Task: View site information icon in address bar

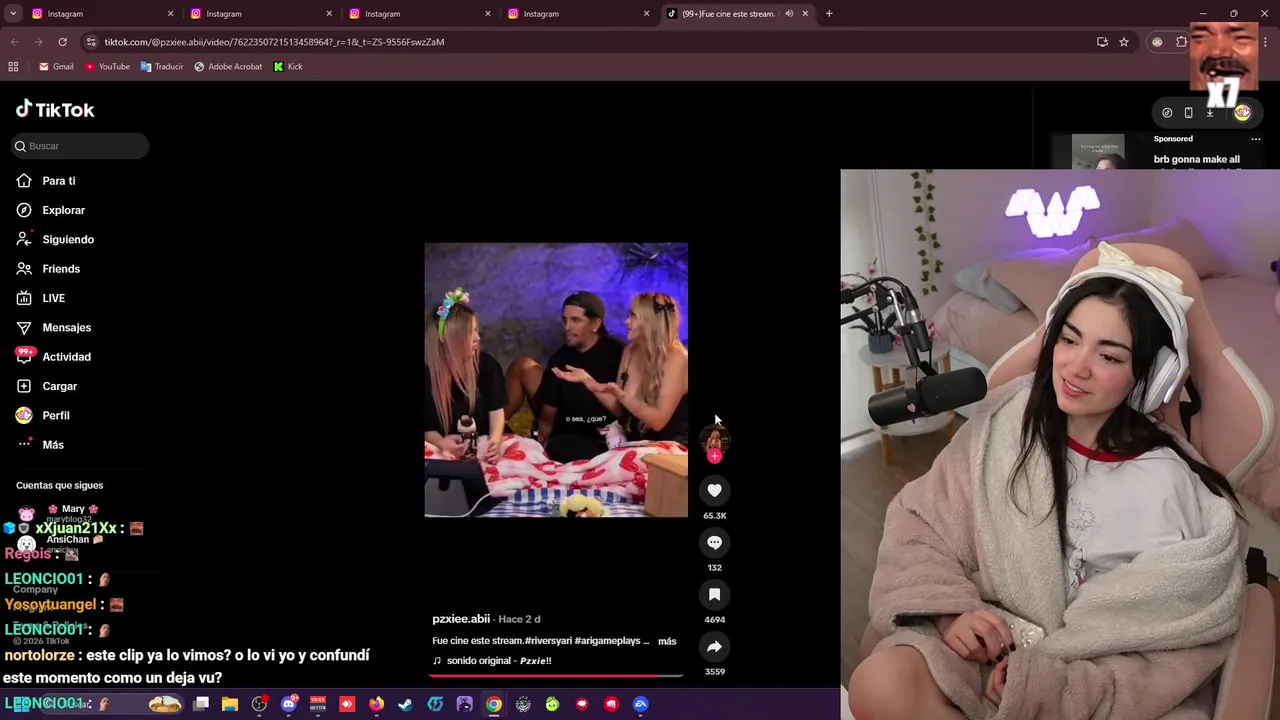Action: coord(91,42)
